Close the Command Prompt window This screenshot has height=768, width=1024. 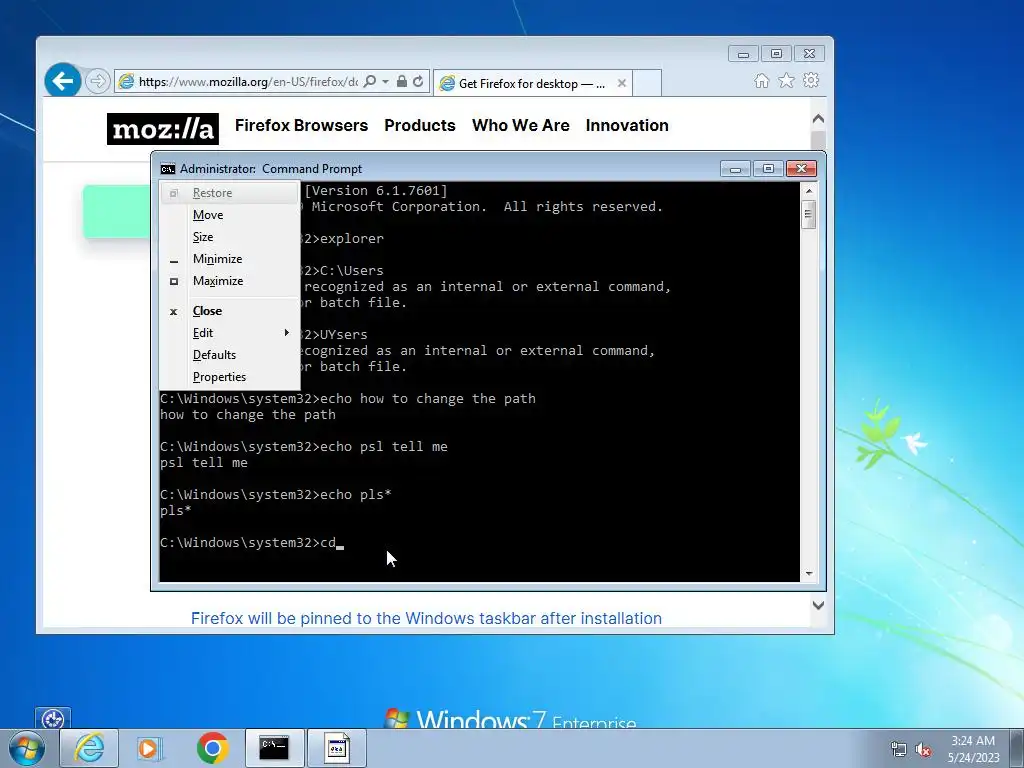(x=801, y=169)
